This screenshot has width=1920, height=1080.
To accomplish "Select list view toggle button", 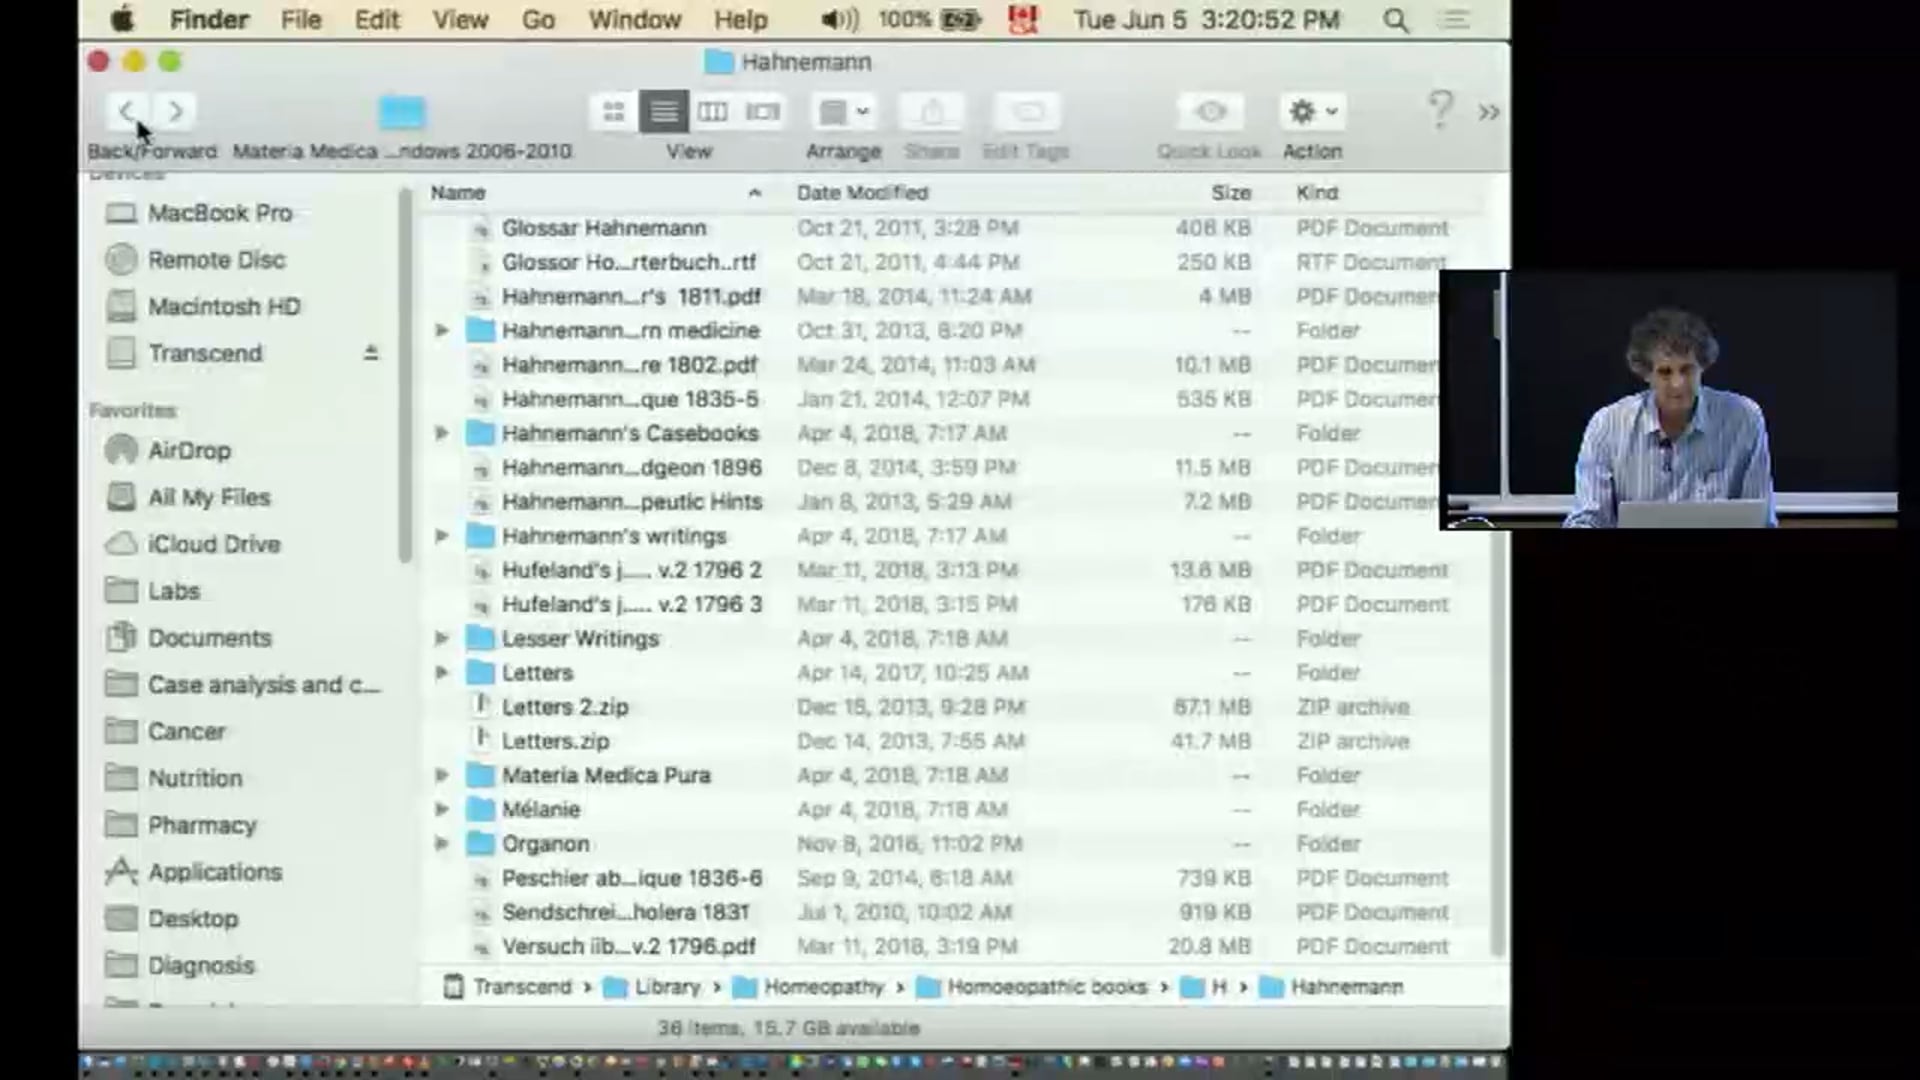I will 663,112.
